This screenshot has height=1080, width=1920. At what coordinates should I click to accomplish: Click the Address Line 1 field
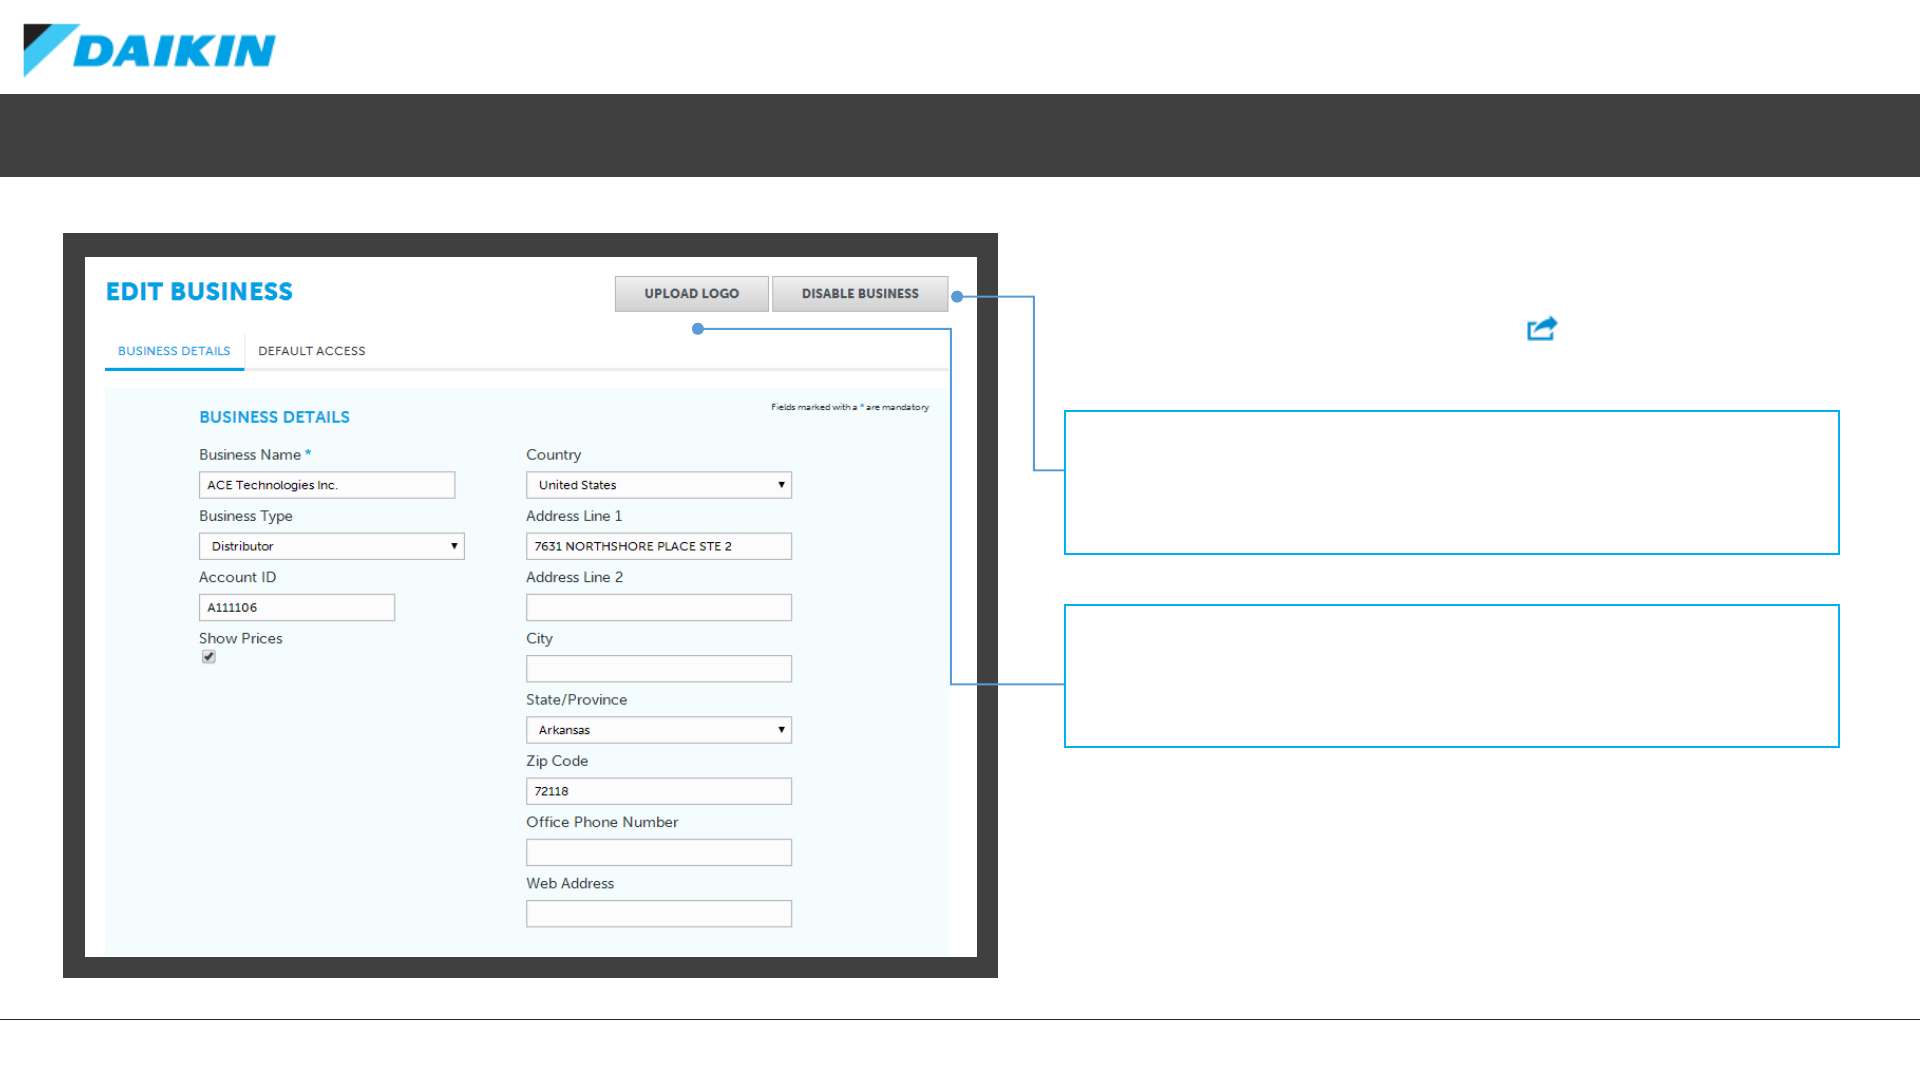point(658,546)
